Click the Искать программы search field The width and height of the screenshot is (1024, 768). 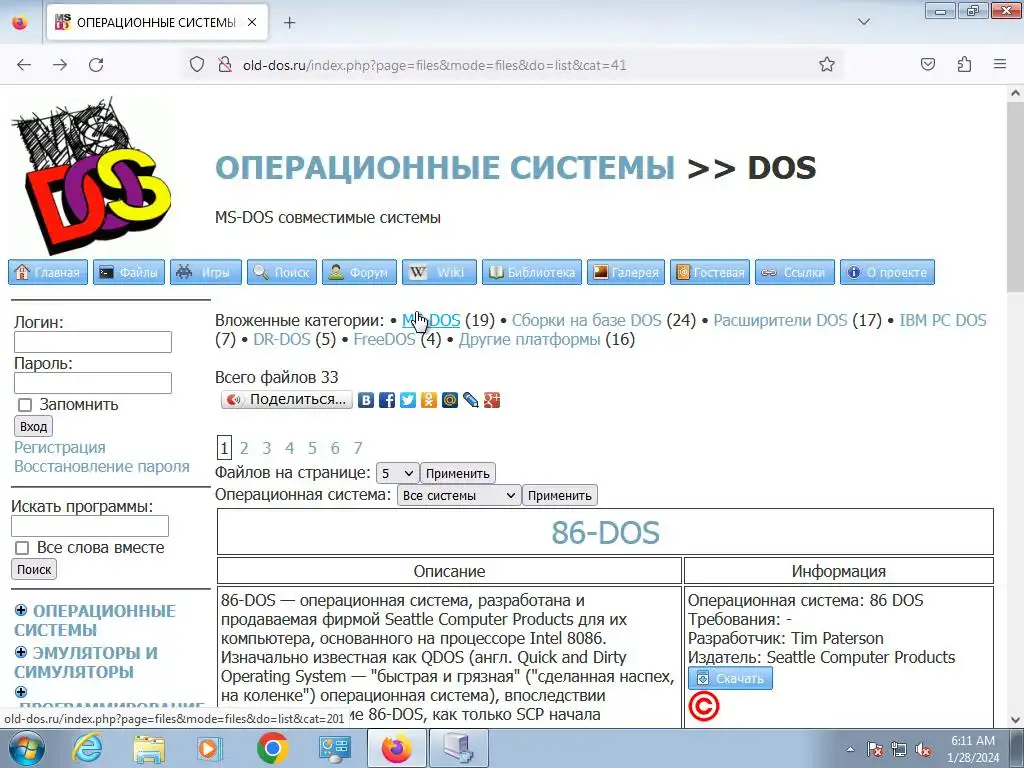(90, 526)
